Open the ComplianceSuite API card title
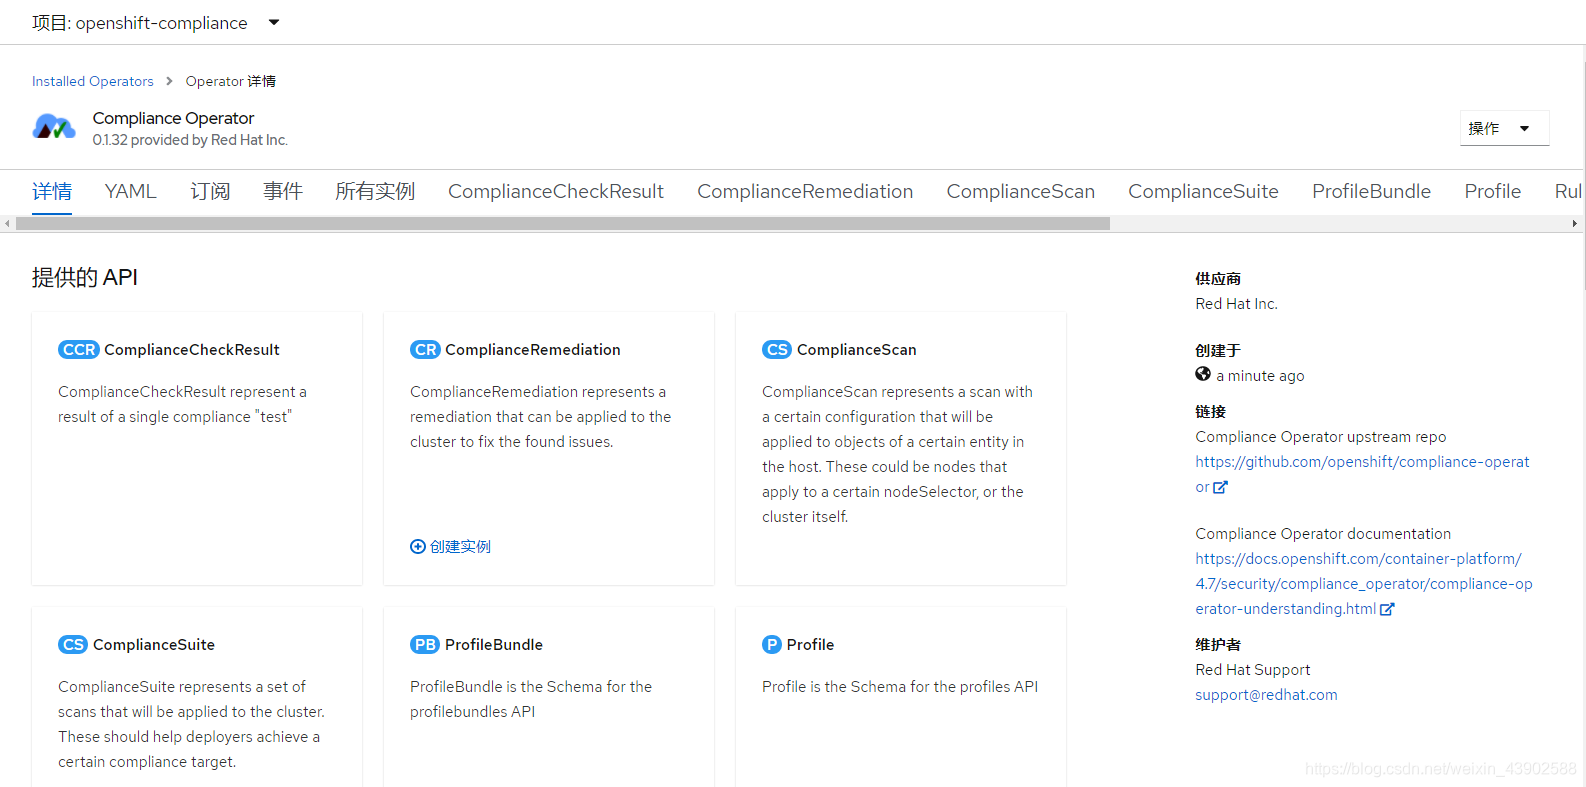The height and width of the screenshot is (787, 1586). click(154, 645)
